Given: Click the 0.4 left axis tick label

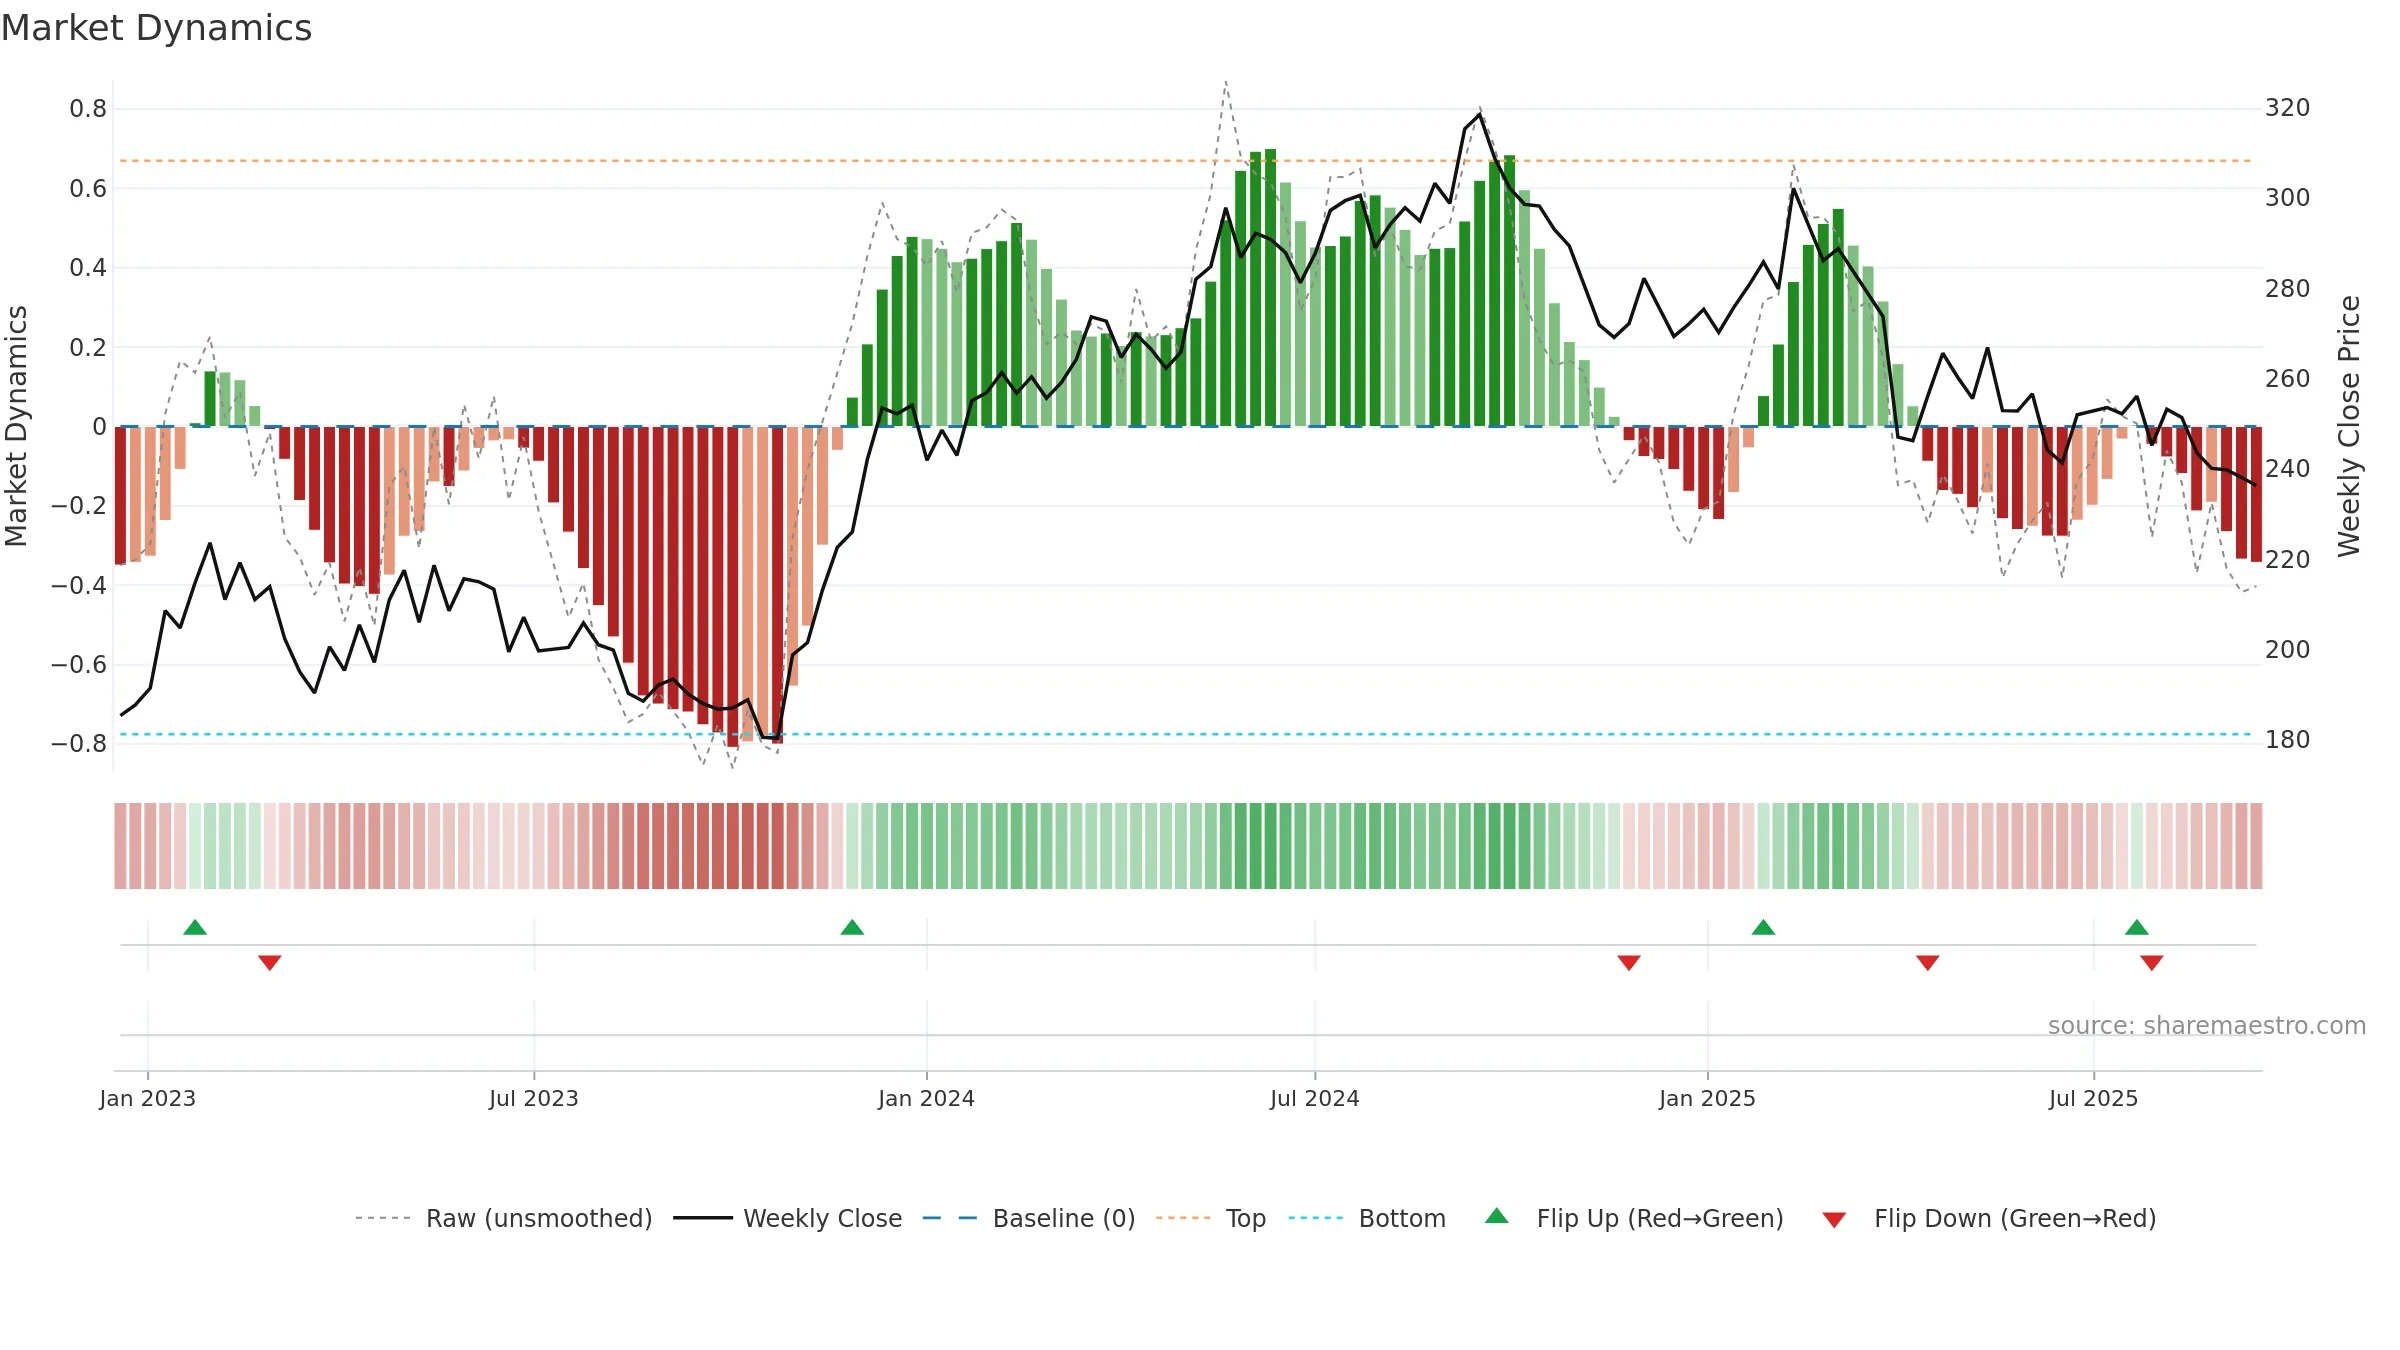Looking at the screenshot, I should tap(88, 268).
